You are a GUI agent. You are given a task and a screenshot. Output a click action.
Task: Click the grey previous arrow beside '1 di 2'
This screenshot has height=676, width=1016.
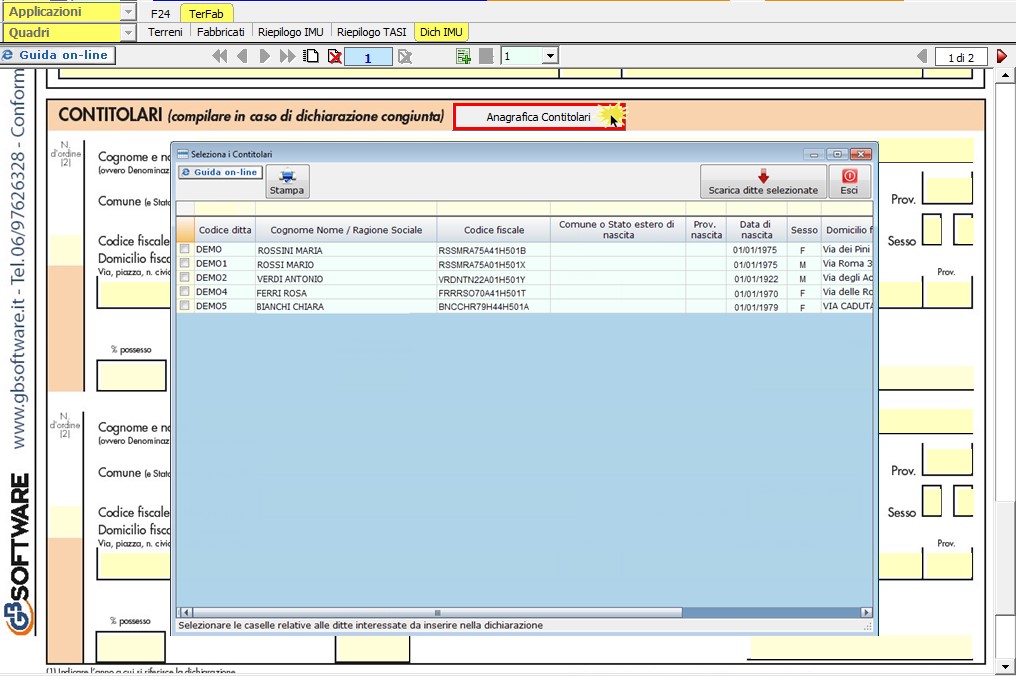922,56
